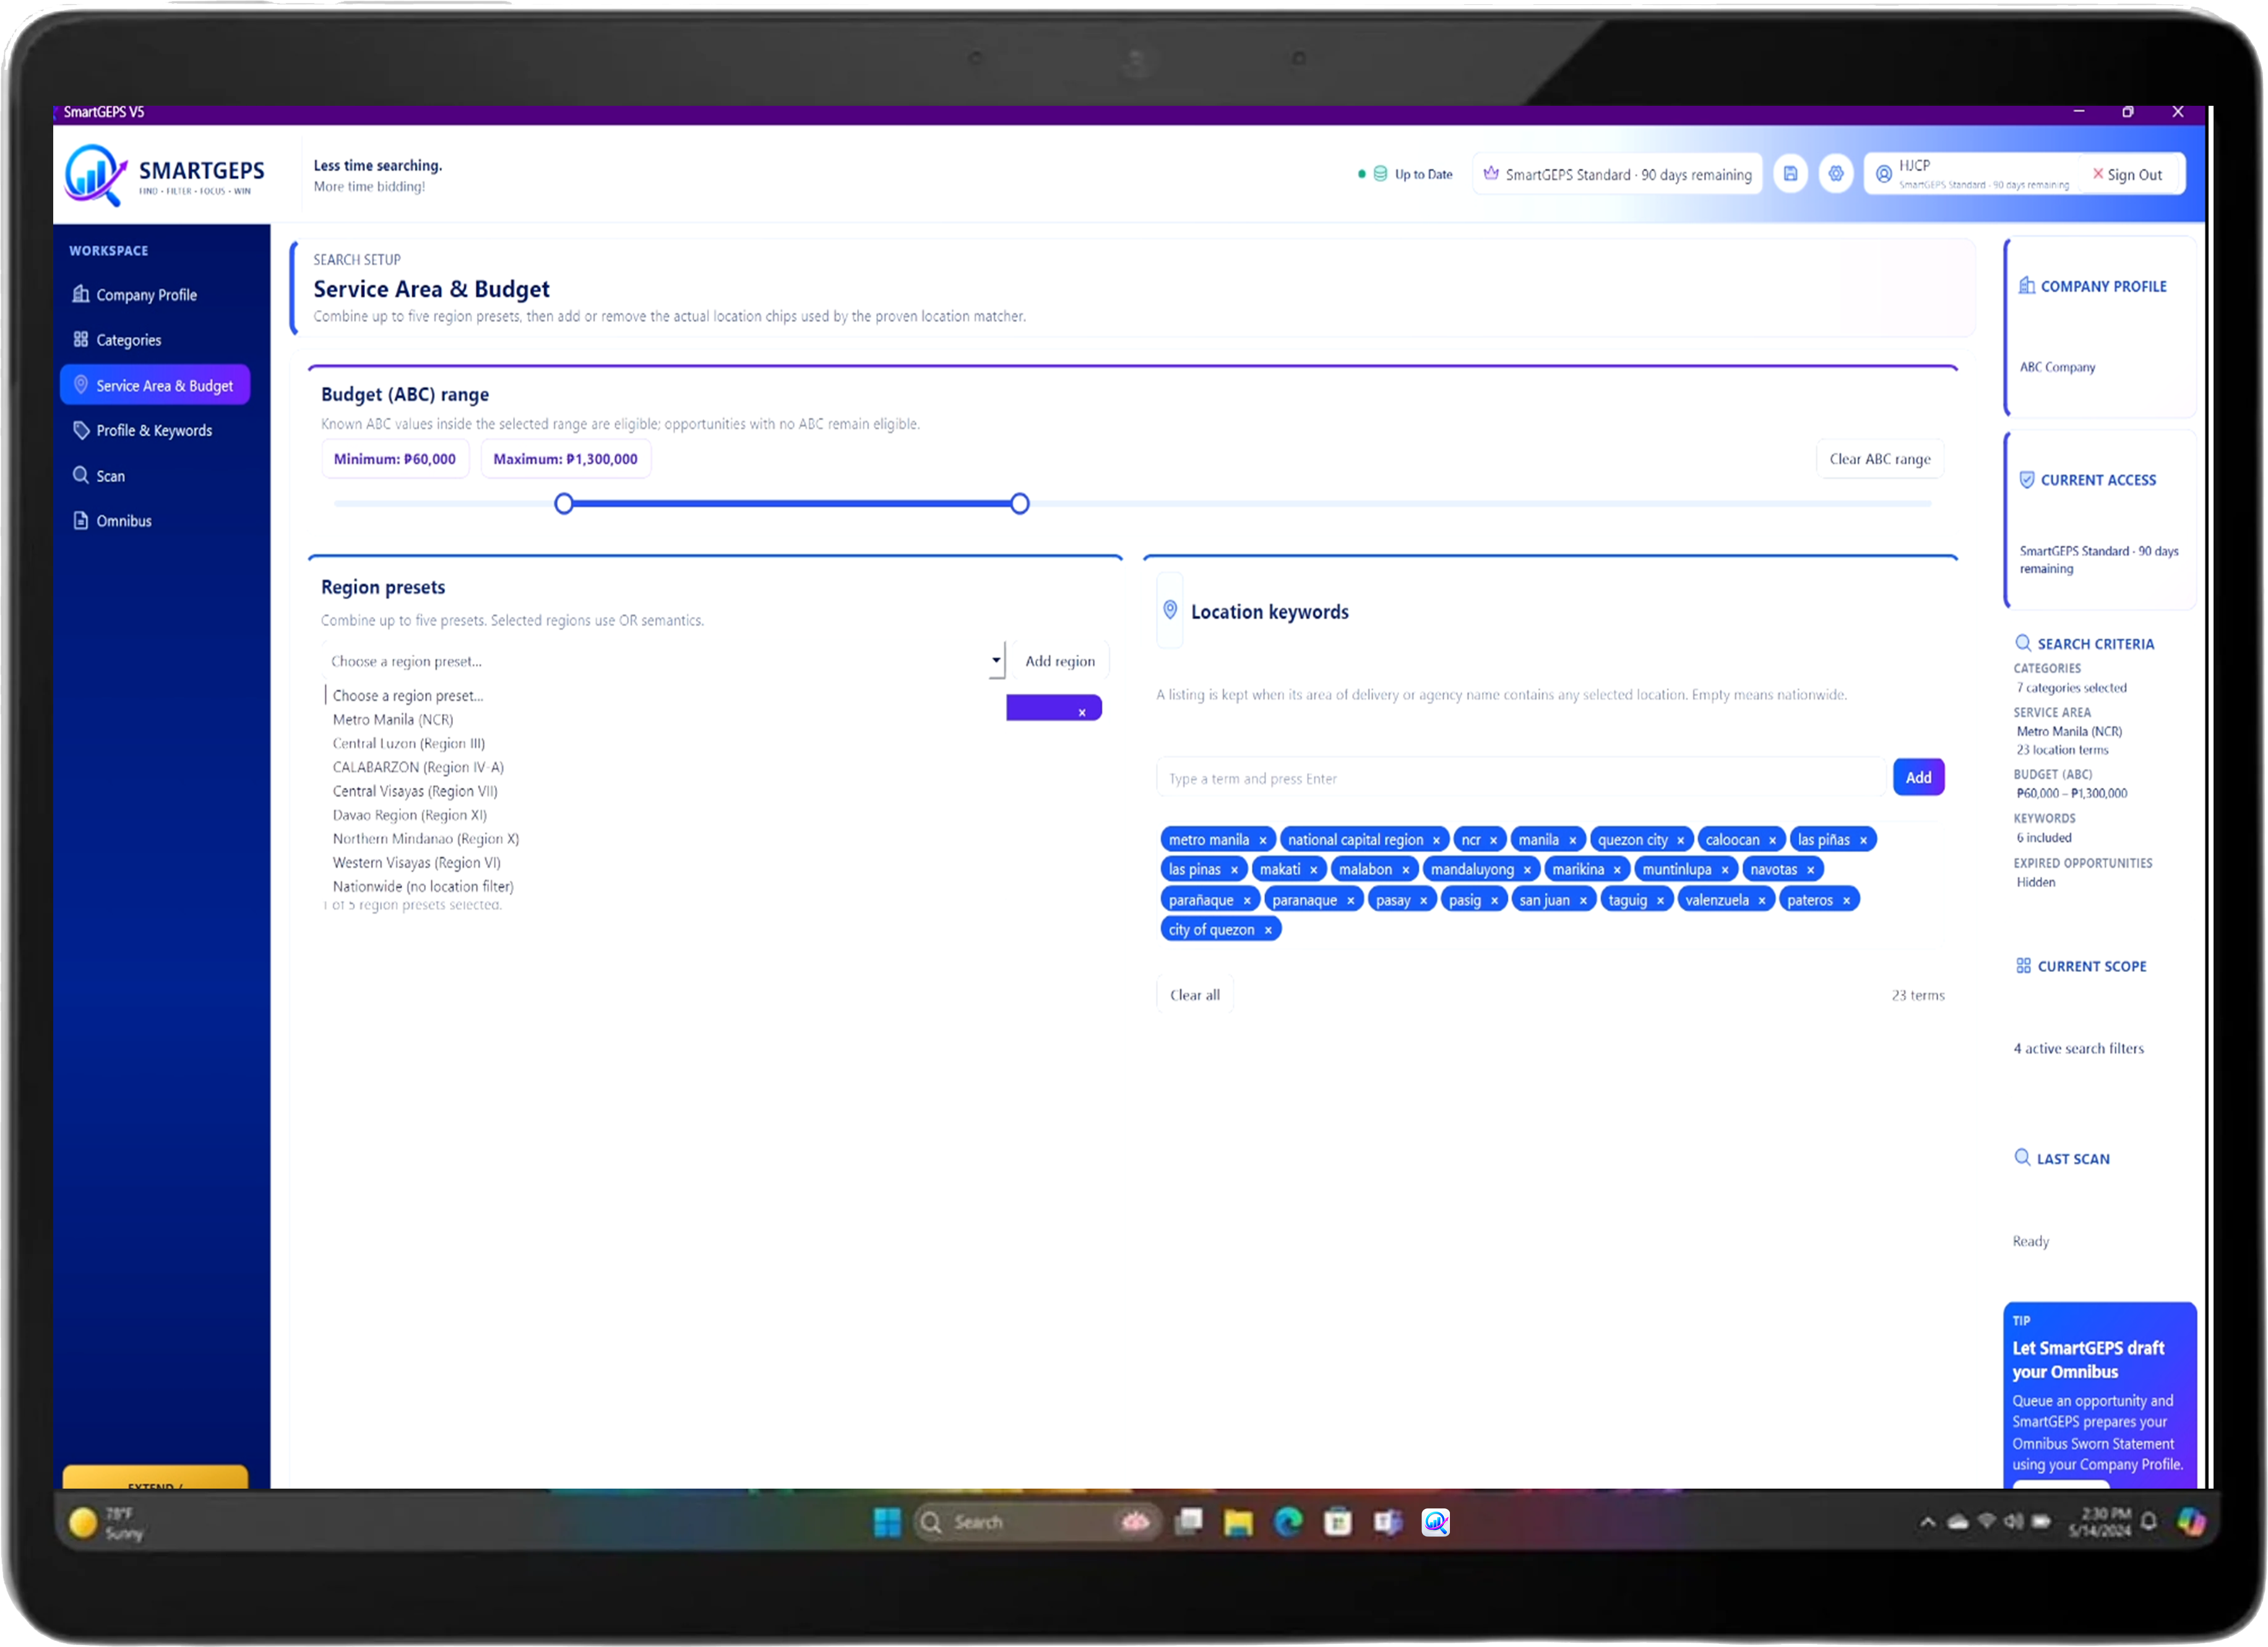The width and height of the screenshot is (2268, 1647).
Task: Click Clear ABC range button
Action: tap(1879, 459)
